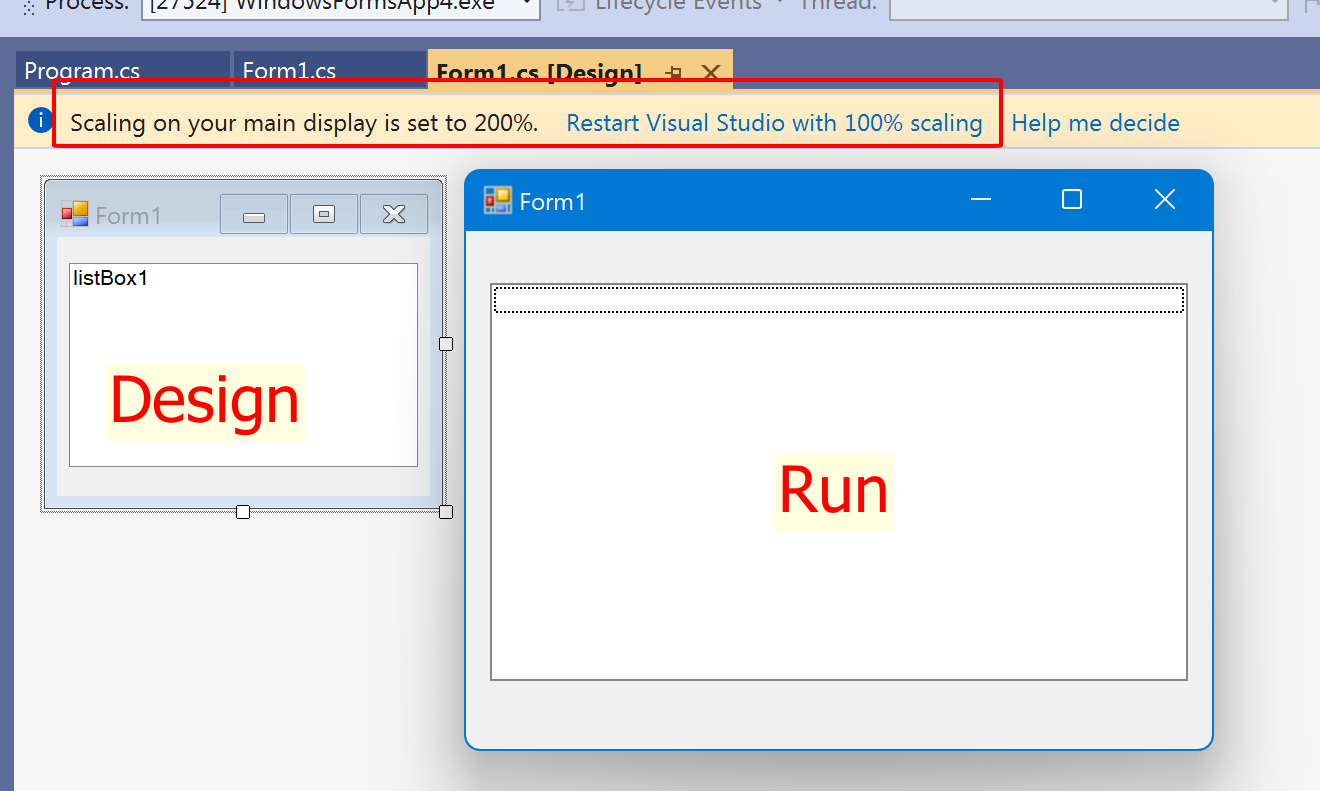
Task: Open the Process dropdown
Action: pyautogui.click(x=527, y=4)
